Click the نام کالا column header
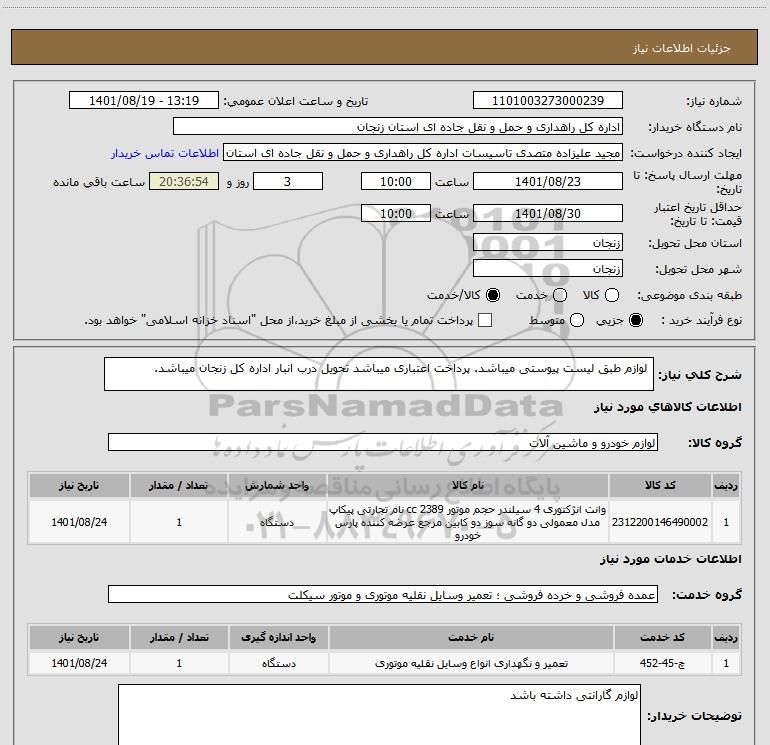The image size is (770, 745). tap(468, 485)
